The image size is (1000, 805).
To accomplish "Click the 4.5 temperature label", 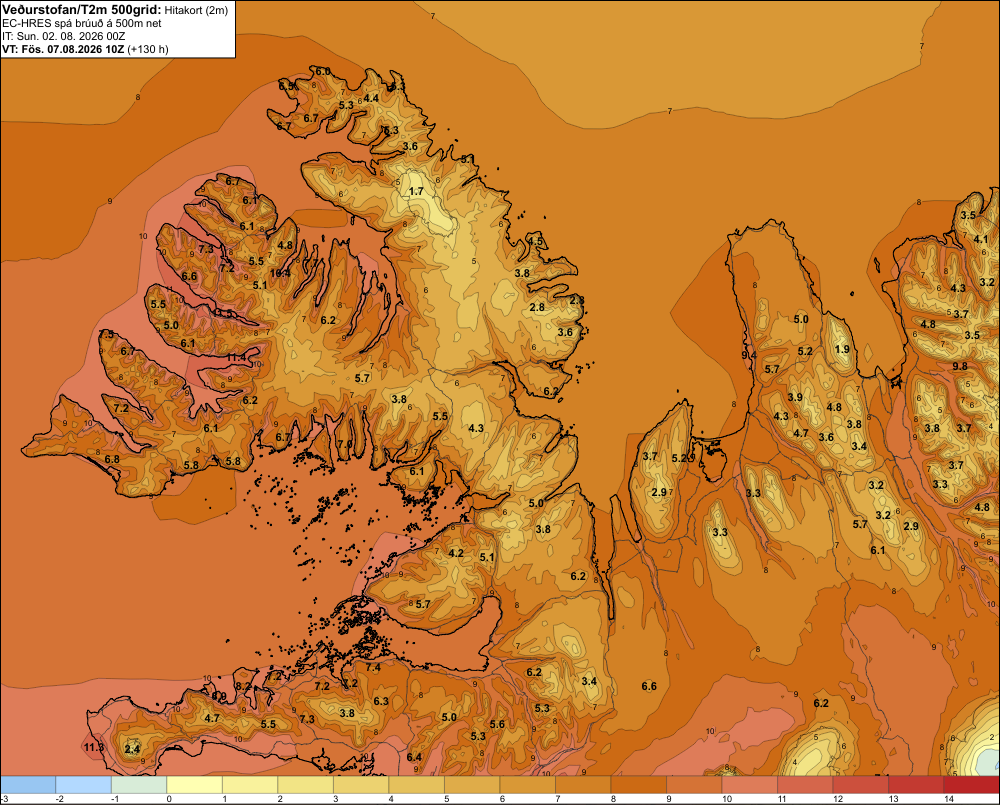I will tap(535, 242).
